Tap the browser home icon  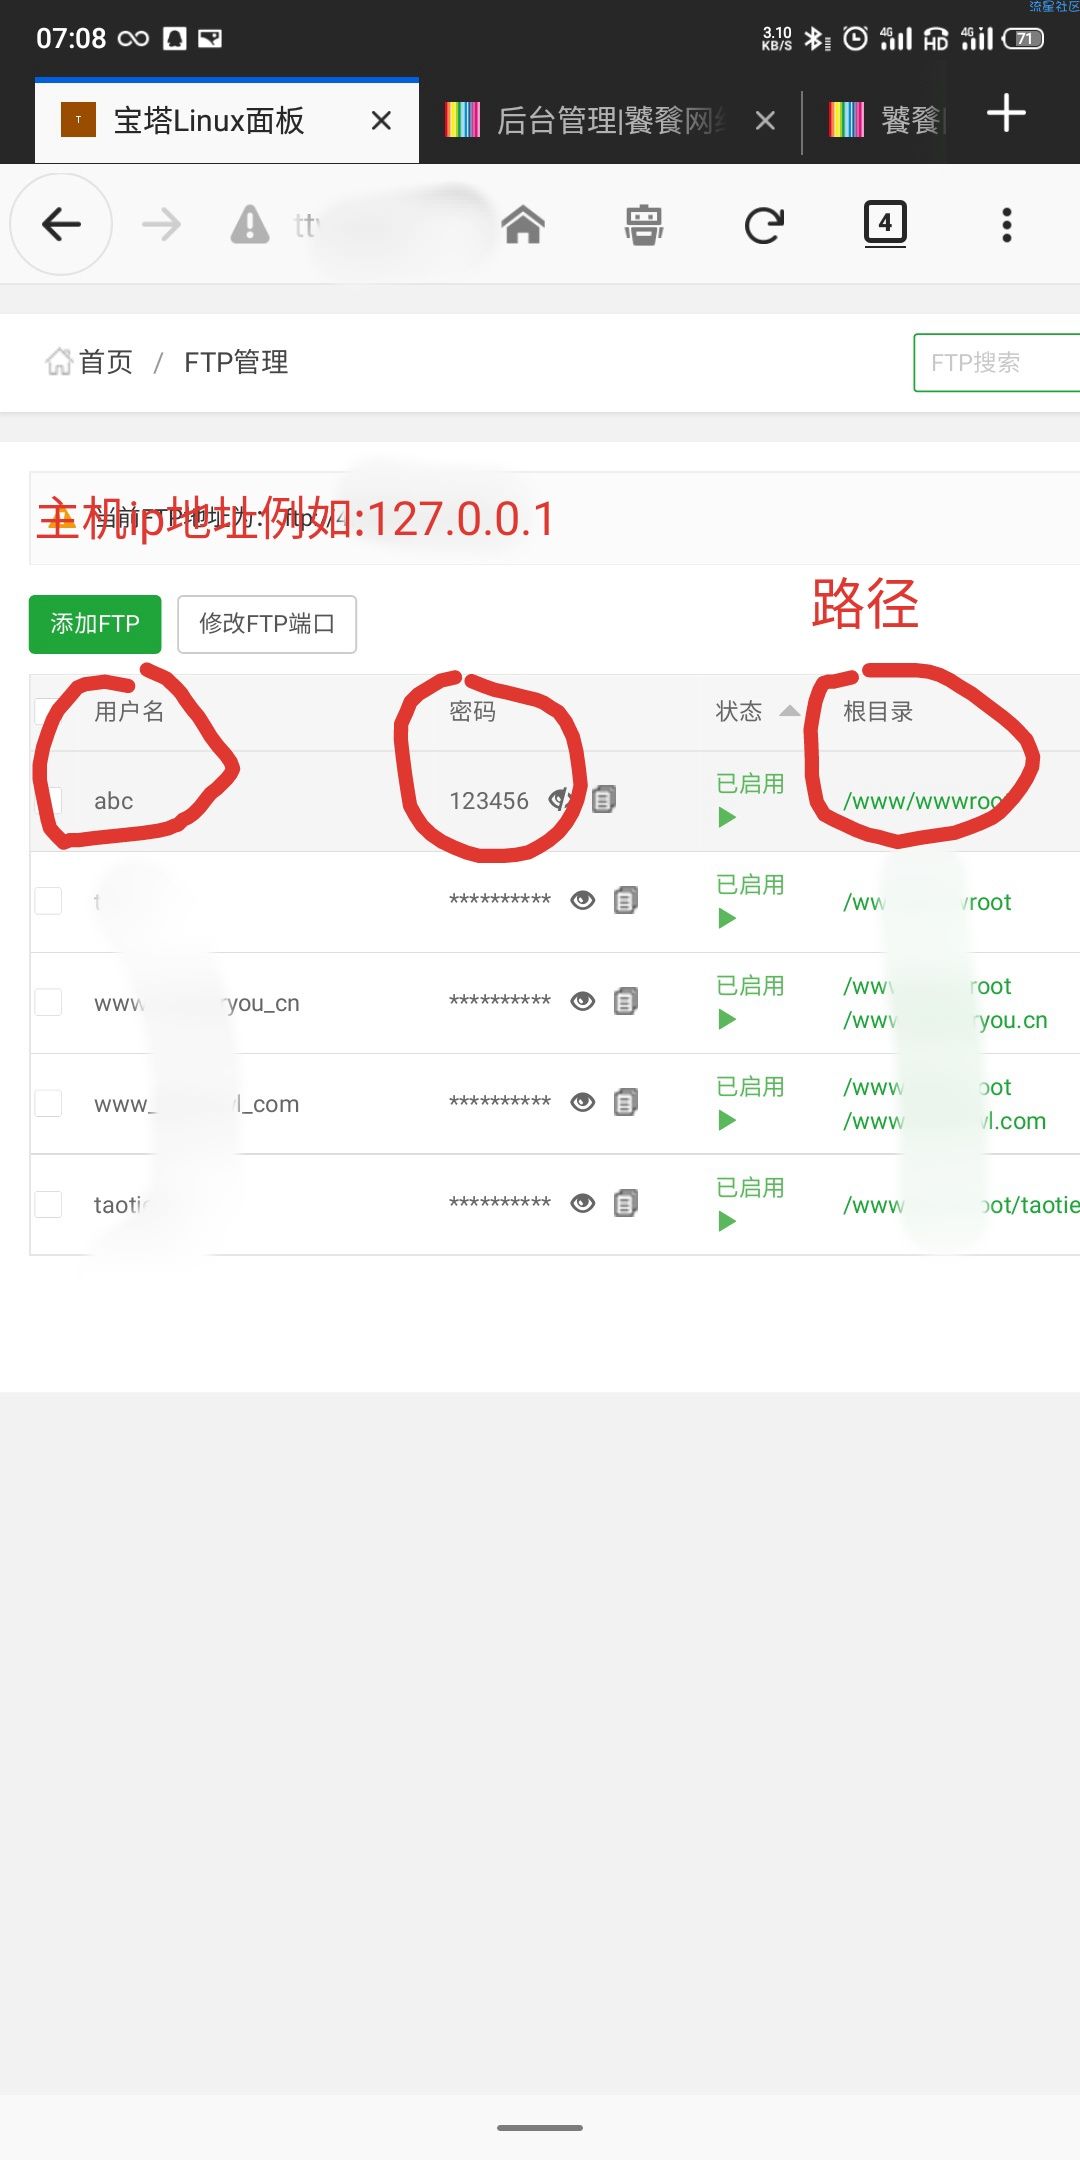point(523,225)
